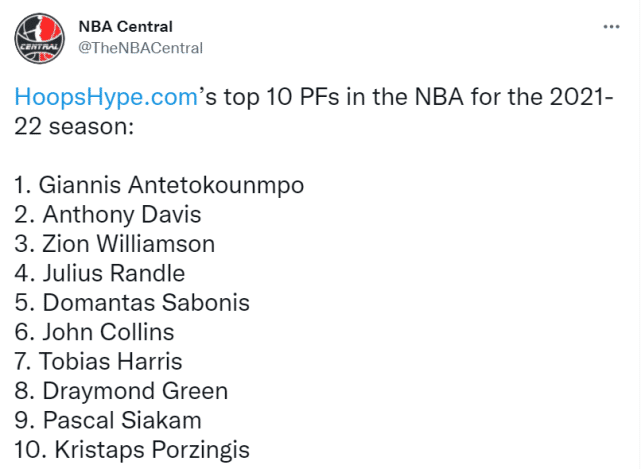Screen dimensions: 641x469
Task: Click on John Collins in the list
Action: [x=95, y=332]
